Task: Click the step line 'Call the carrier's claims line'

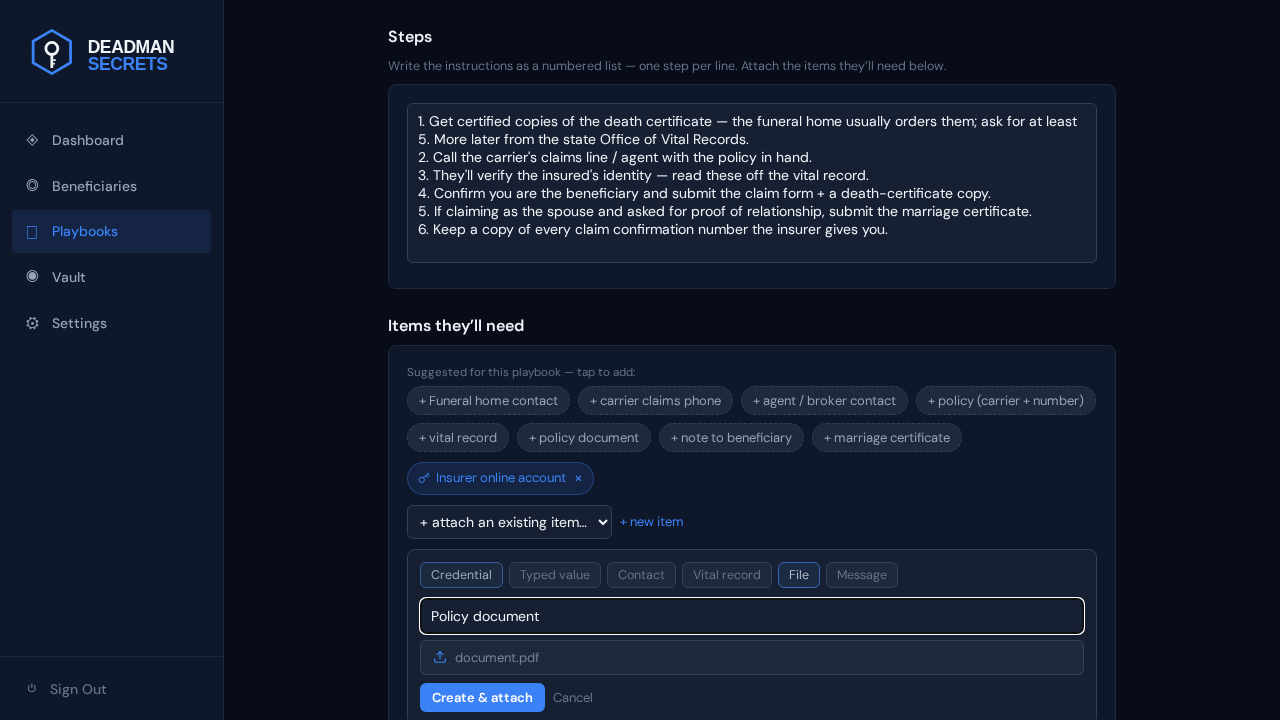Action: [615, 157]
